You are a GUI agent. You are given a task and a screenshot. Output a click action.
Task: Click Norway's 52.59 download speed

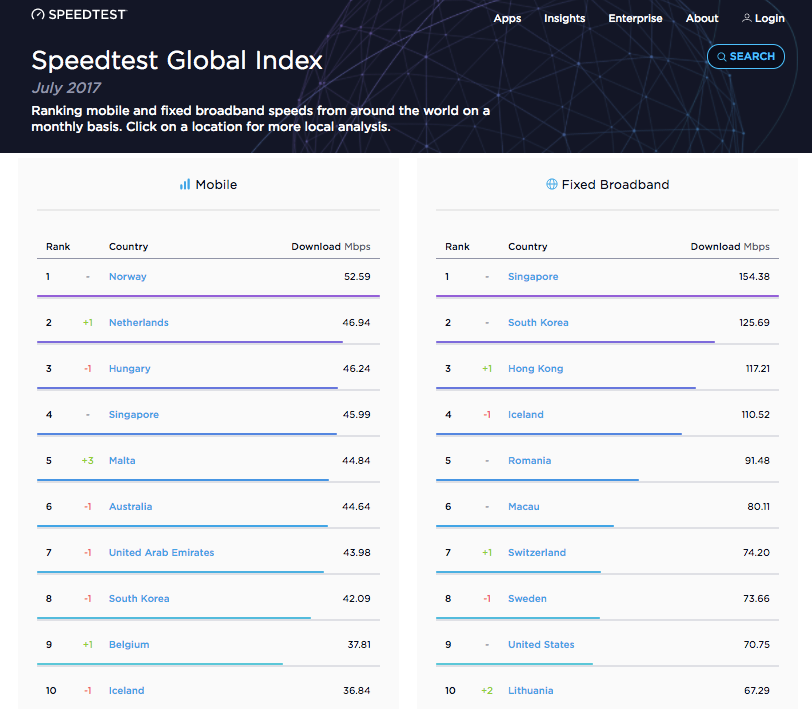click(357, 277)
